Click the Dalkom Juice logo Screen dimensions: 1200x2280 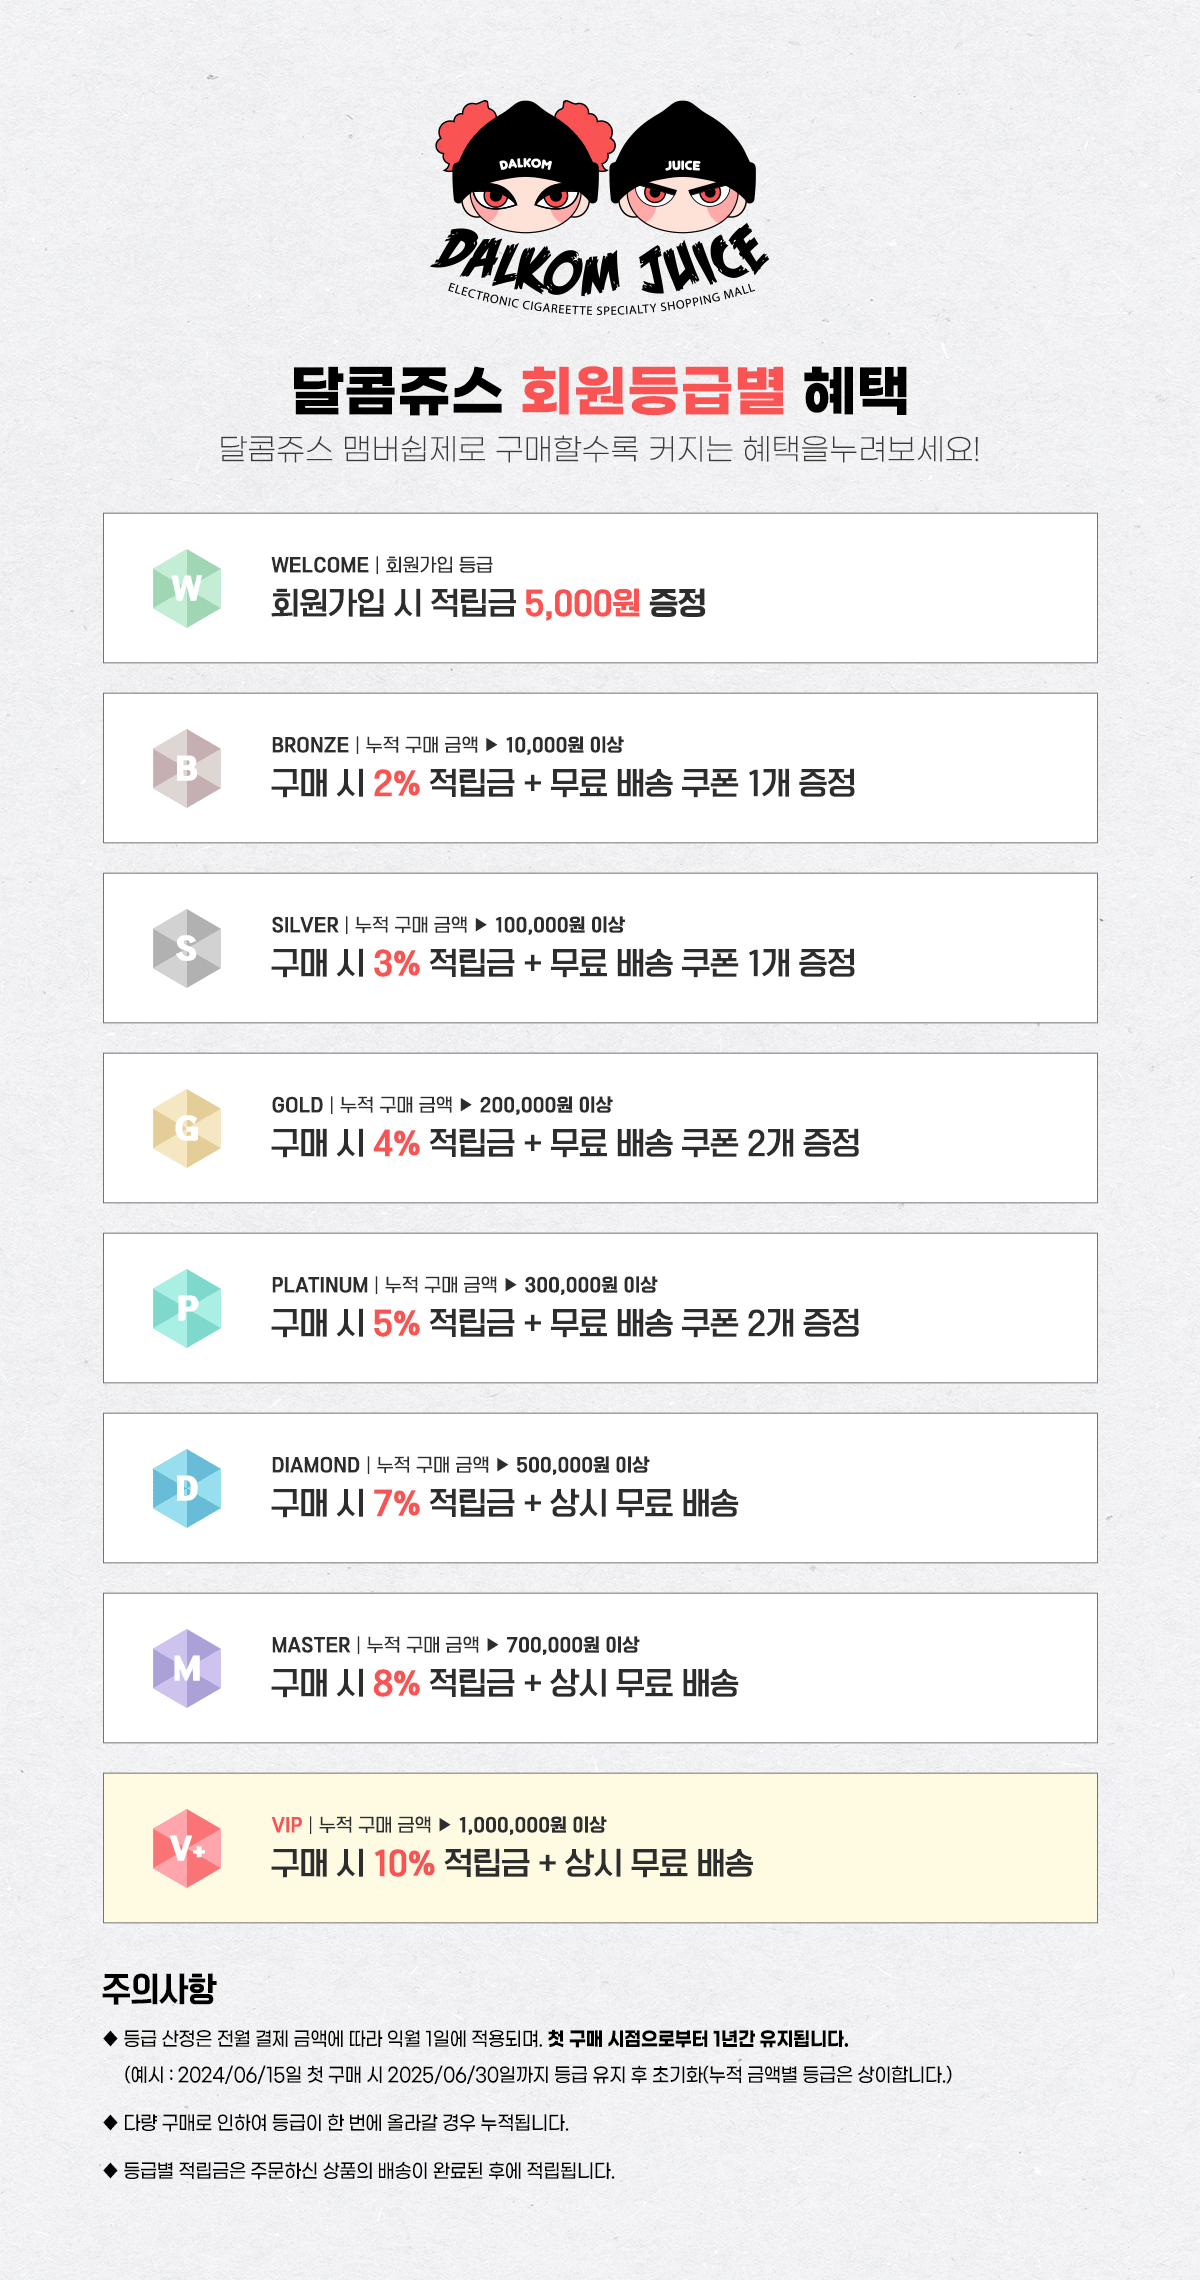[600, 208]
